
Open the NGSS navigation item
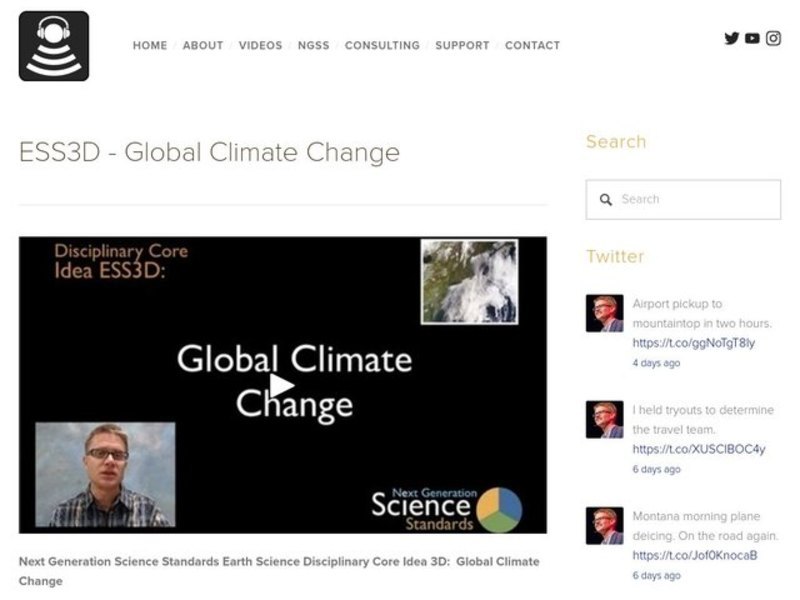pos(313,45)
